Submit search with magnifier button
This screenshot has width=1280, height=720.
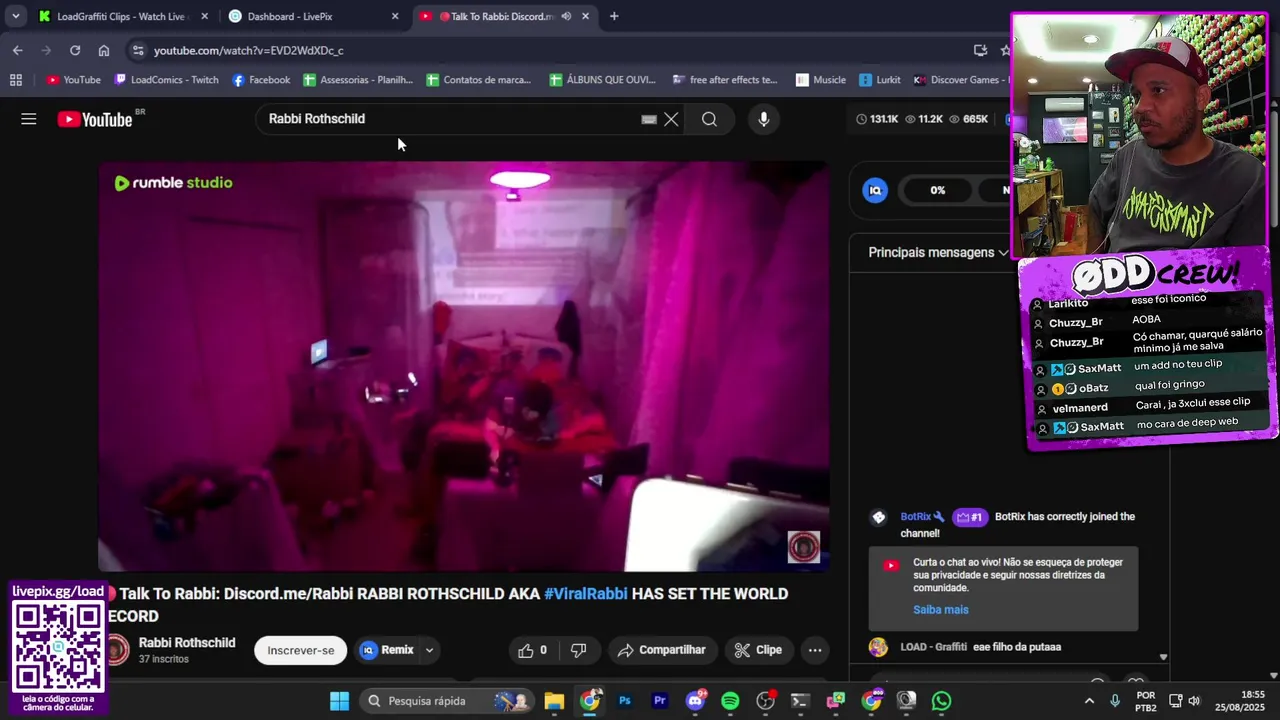click(x=709, y=119)
